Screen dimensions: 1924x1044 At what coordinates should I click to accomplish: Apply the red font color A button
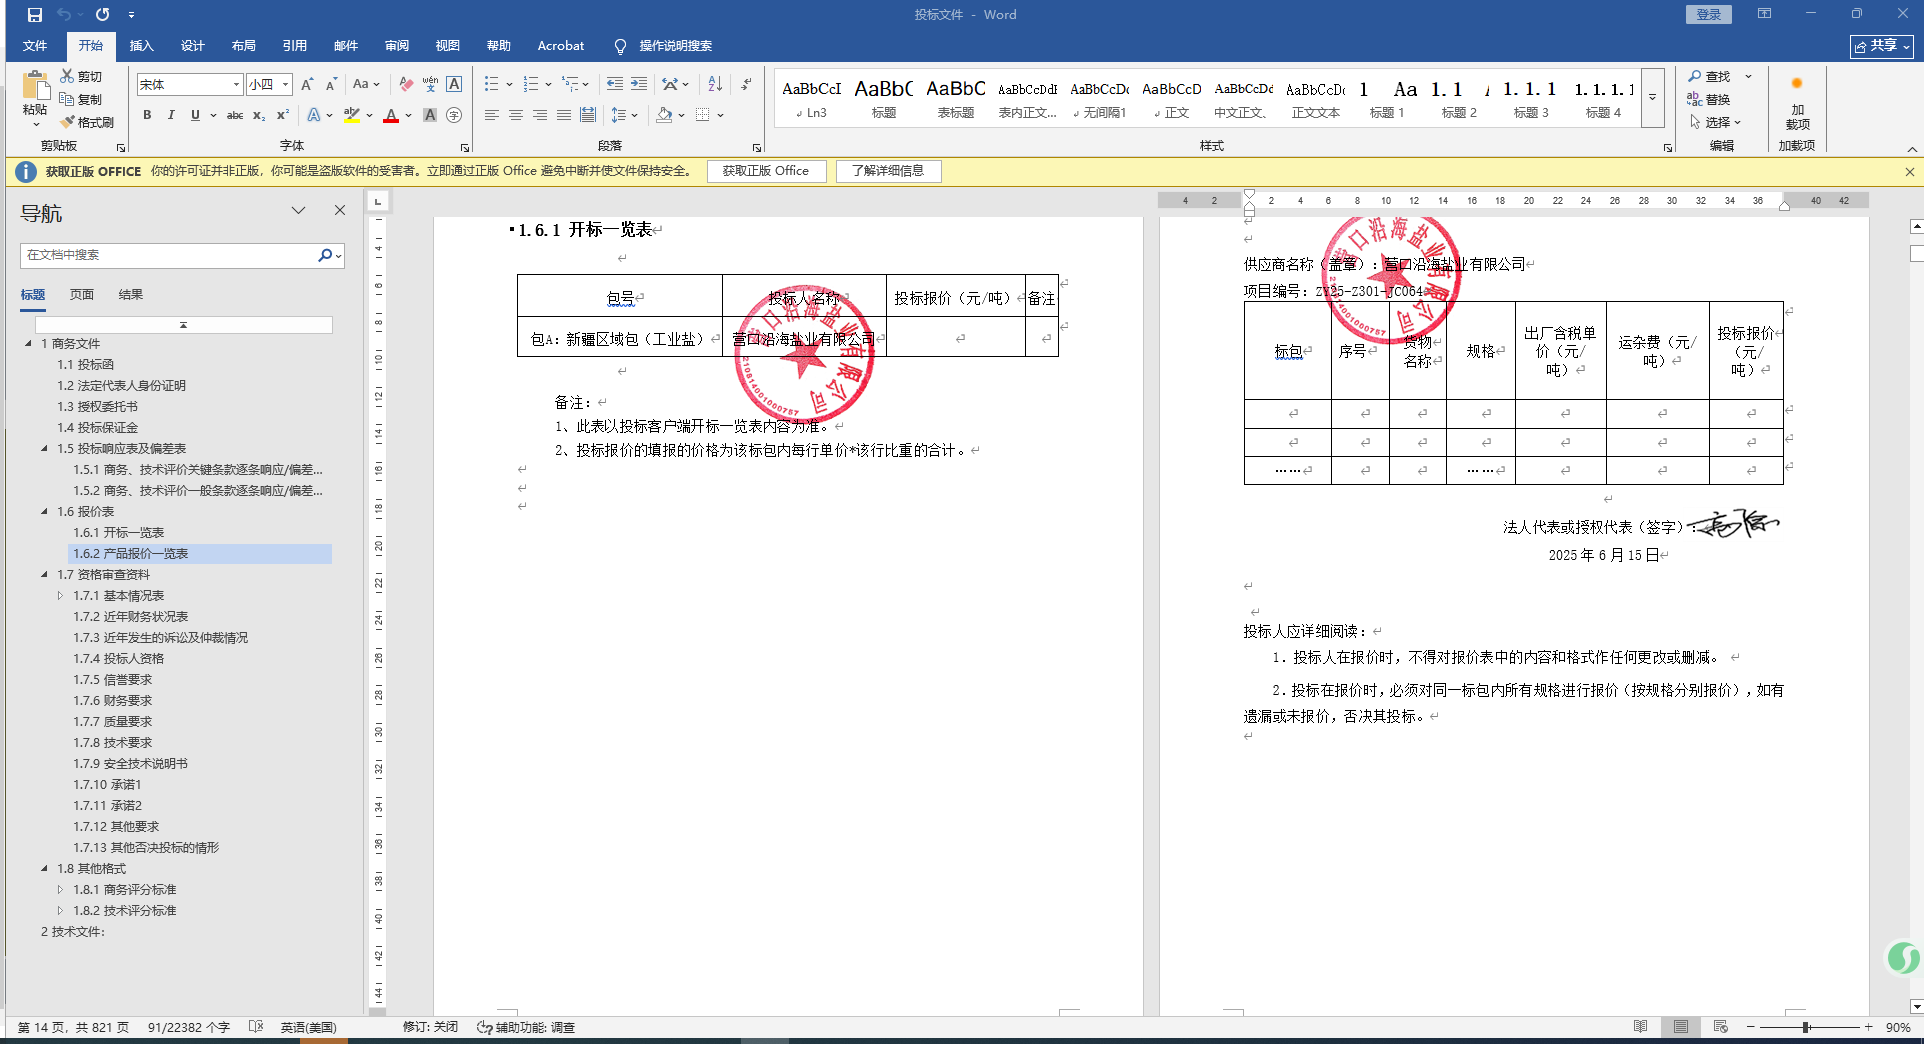[391, 115]
